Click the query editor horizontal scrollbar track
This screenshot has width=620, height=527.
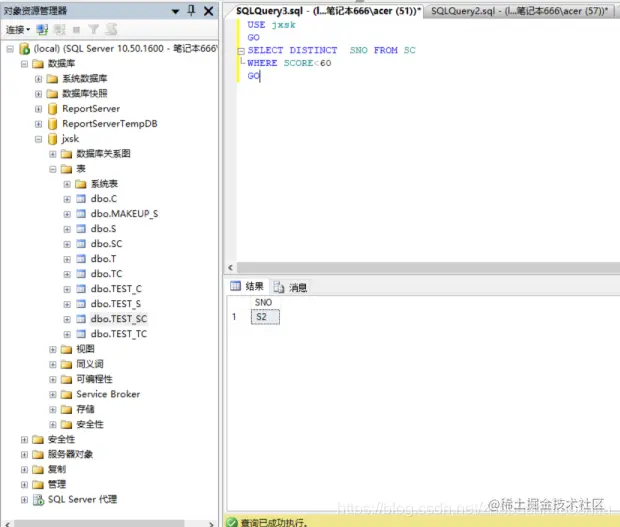click(x=428, y=268)
